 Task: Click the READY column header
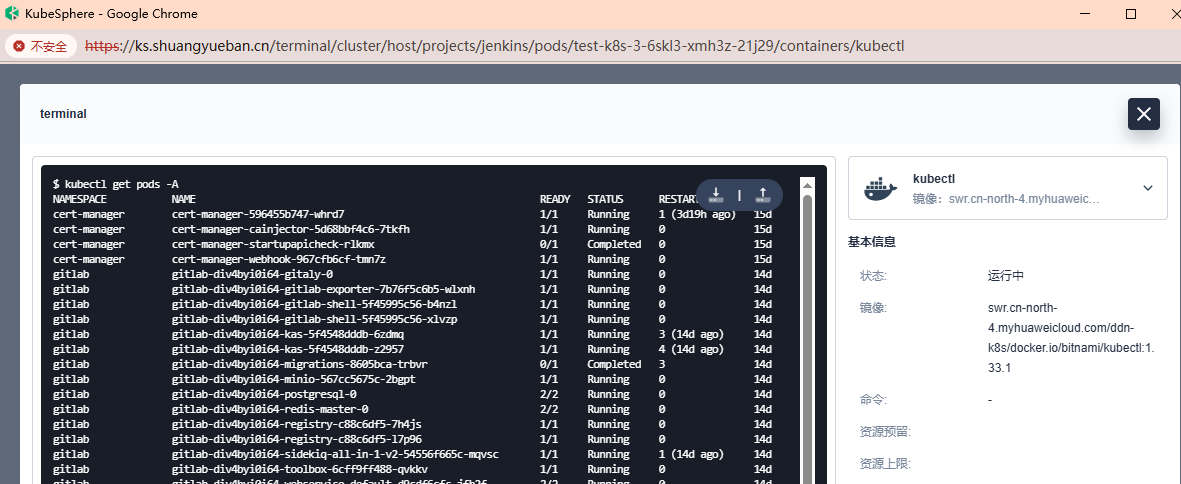tap(555, 199)
